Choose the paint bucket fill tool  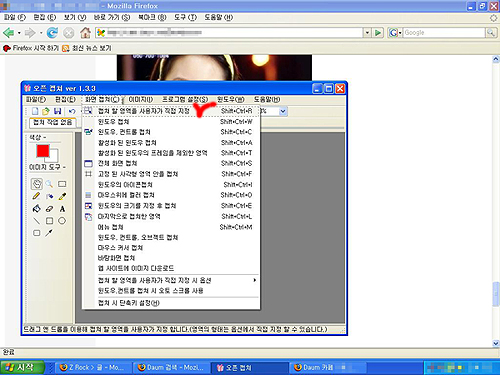point(36,209)
